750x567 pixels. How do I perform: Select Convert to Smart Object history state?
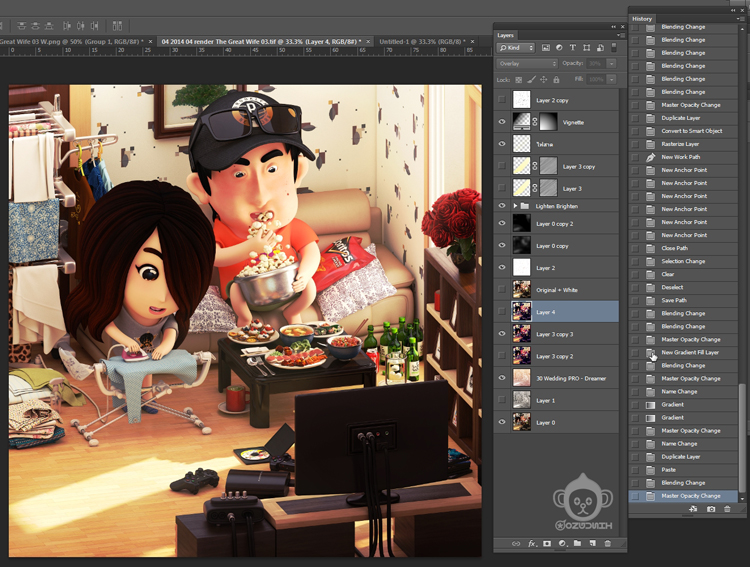(684, 131)
